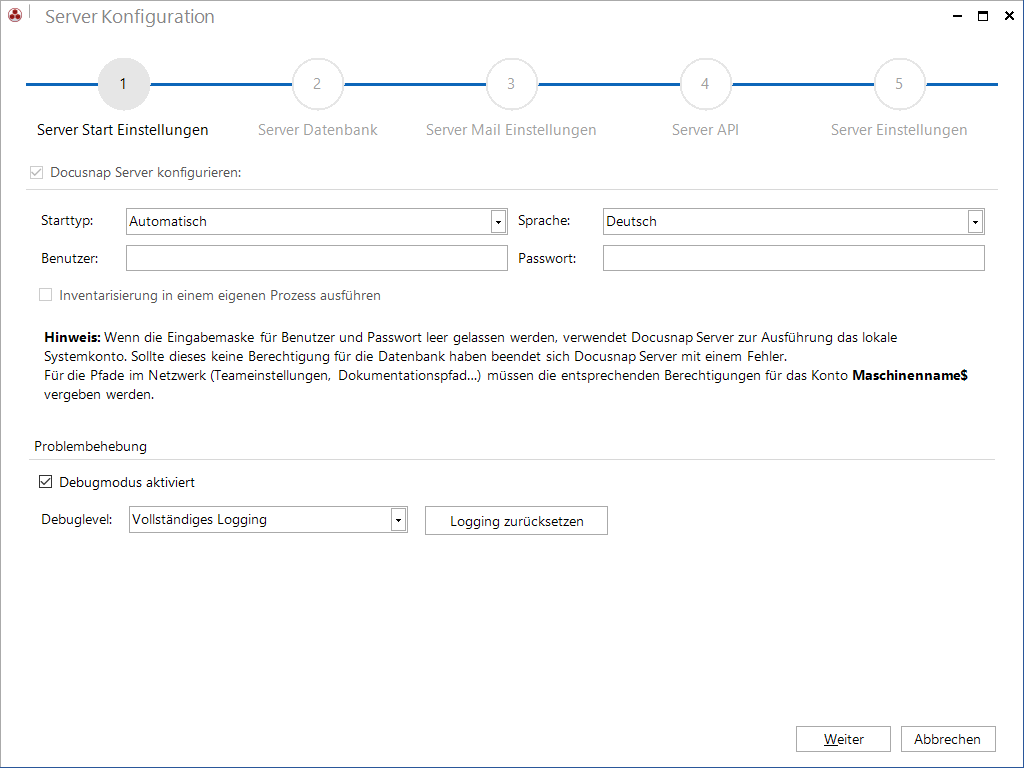Enable Inventarisierung in eigenem Prozess checkbox
Viewport: 1024px width, 768px height.
(x=45, y=295)
